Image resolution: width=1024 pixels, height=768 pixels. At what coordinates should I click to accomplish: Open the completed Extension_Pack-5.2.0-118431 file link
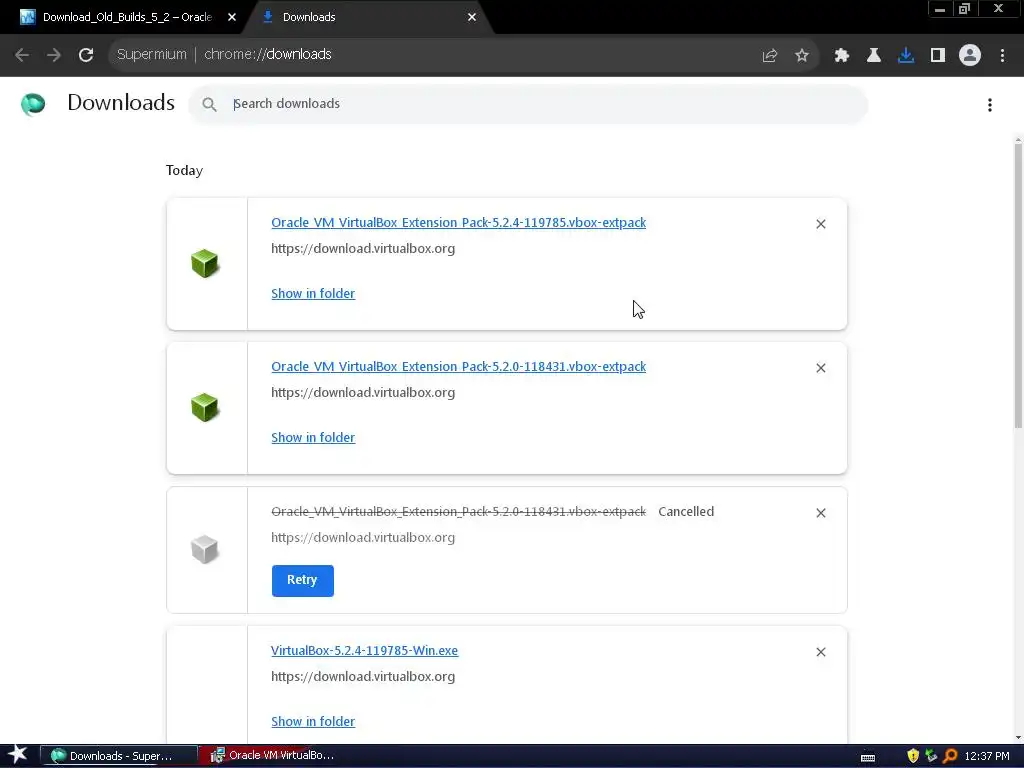pyautogui.click(x=458, y=366)
